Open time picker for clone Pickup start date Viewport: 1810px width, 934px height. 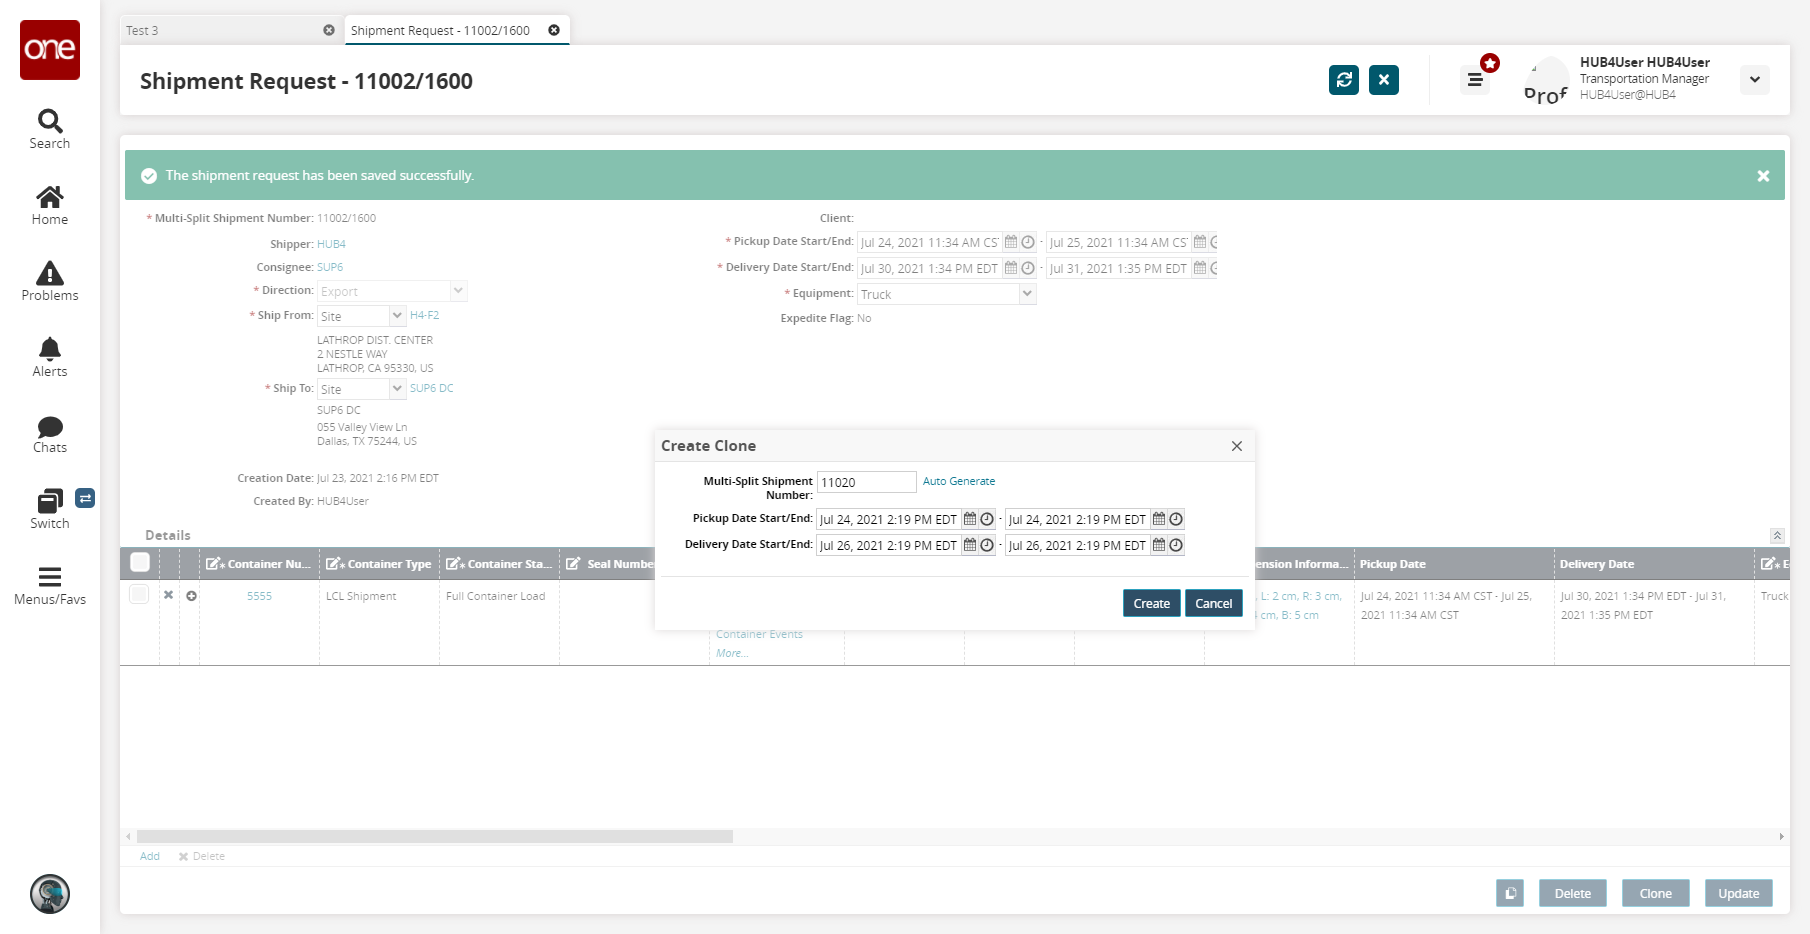[x=987, y=519]
